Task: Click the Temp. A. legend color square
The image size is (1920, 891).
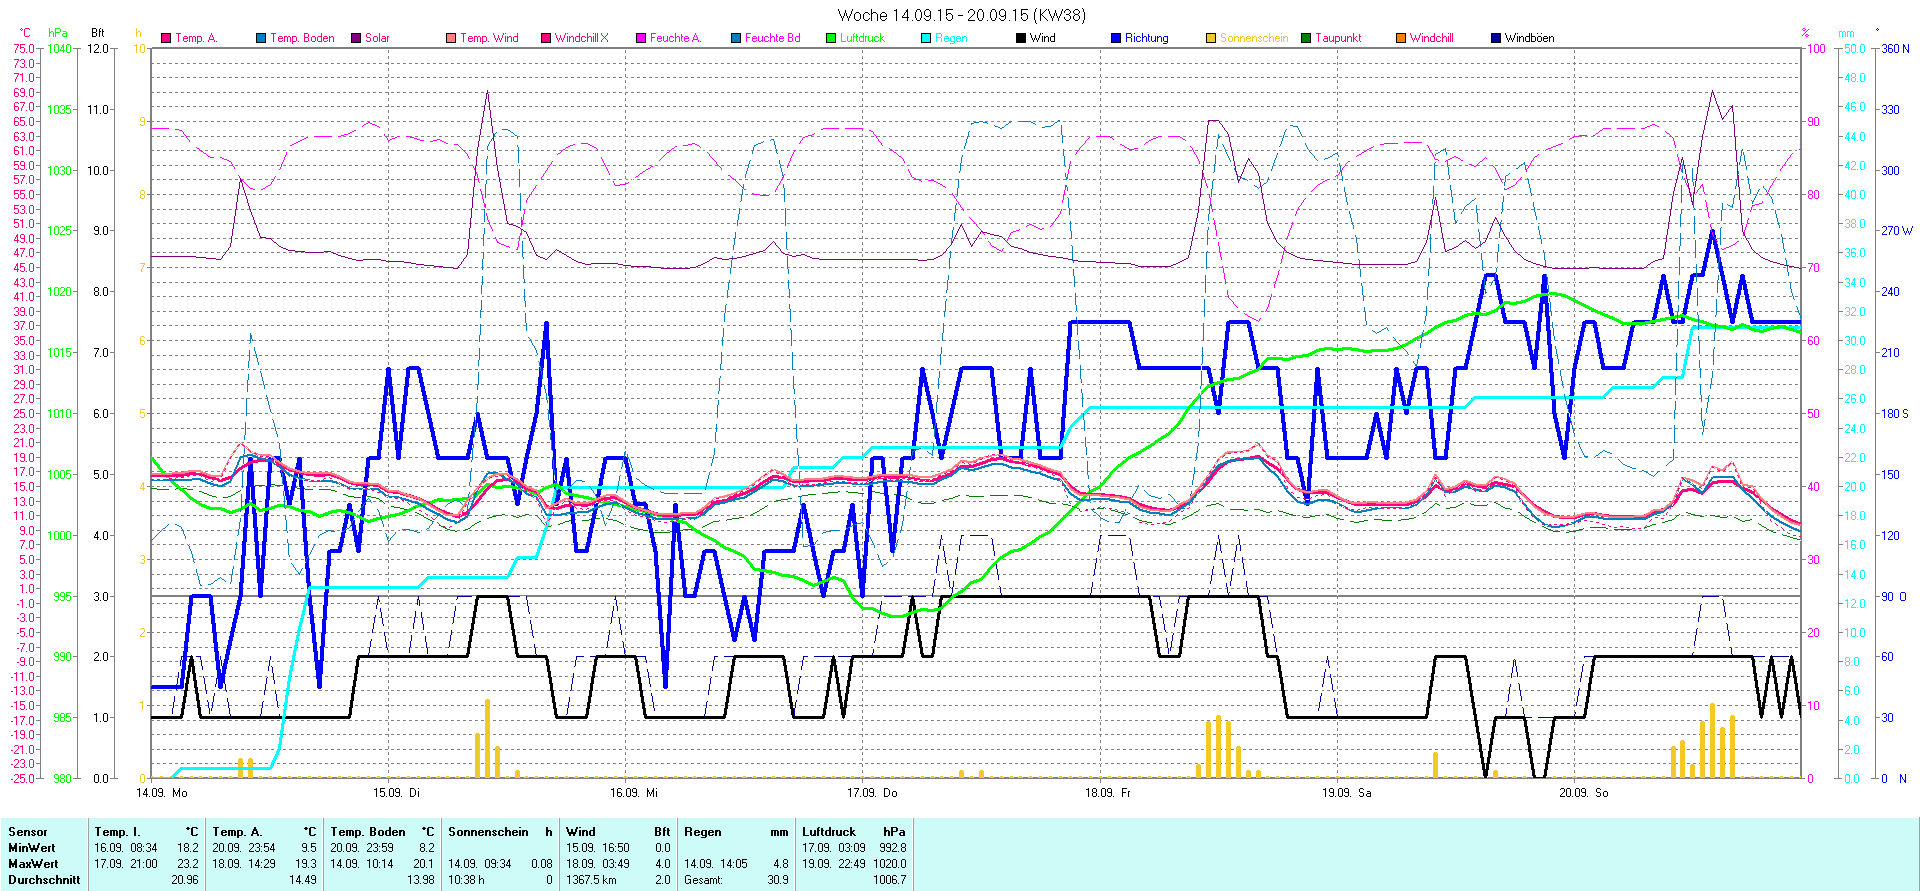Action: click(166, 38)
